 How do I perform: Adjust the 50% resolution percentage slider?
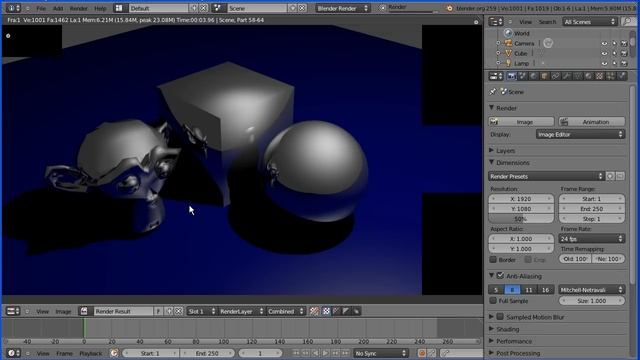click(x=521, y=219)
